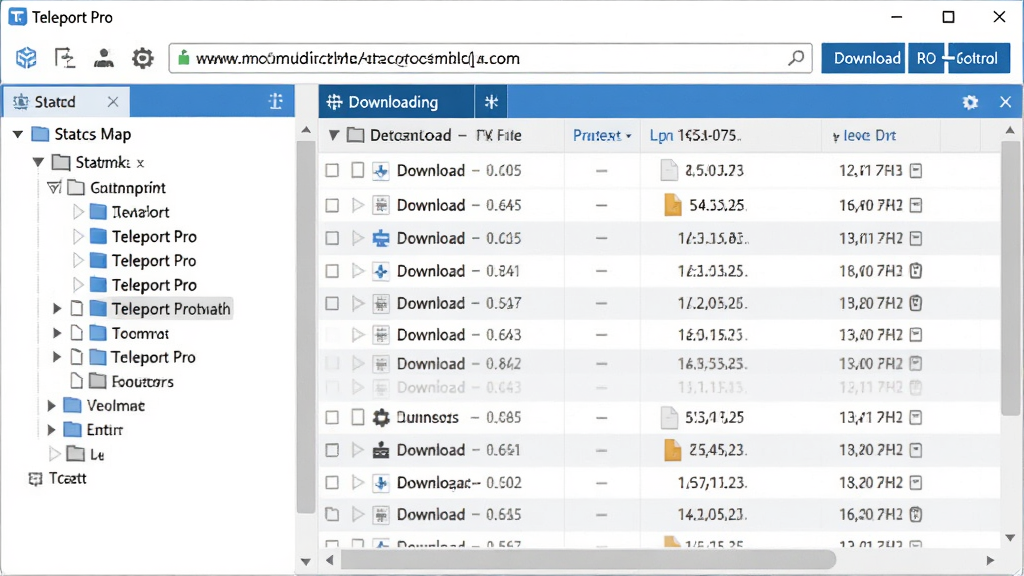Select the Downloading tab
The image size is (1024, 576).
[x=396, y=102]
